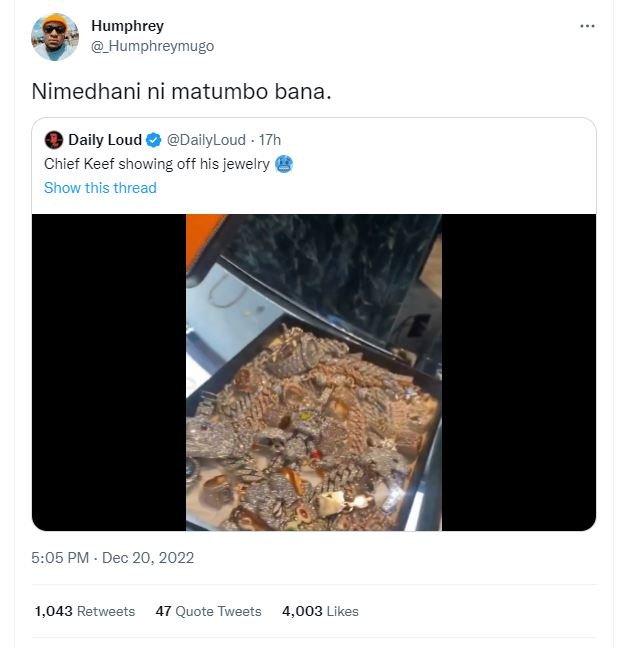Screen dimensions: 624x648
Task: Click the Daily Loud account avatar
Action: (54, 140)
